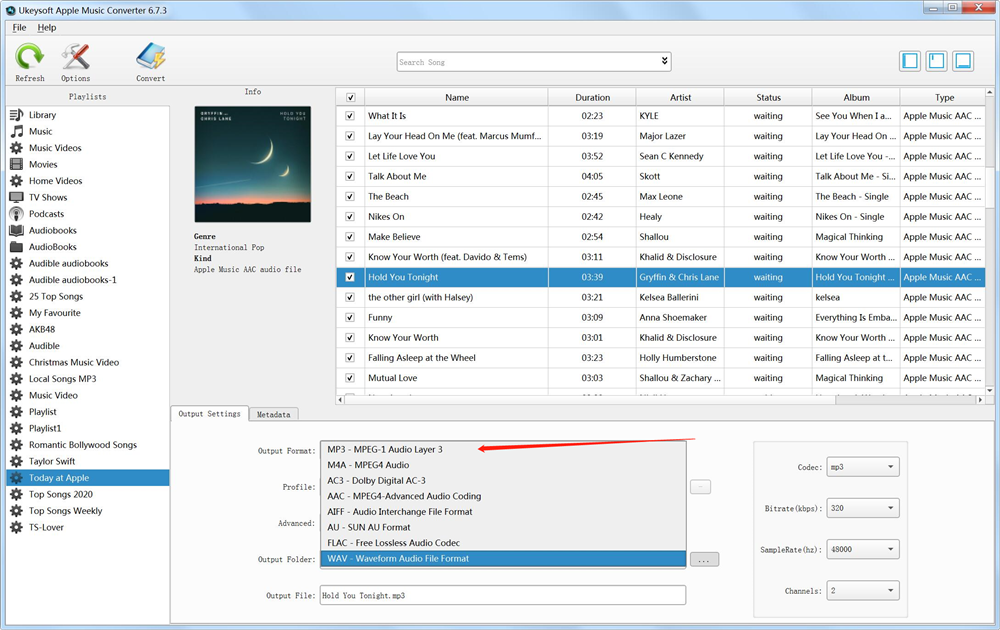Image resolution: width=1000 pixels, height=630 pixels.
Task: Switch to the third layout view icon
Action: click(963, 61)
